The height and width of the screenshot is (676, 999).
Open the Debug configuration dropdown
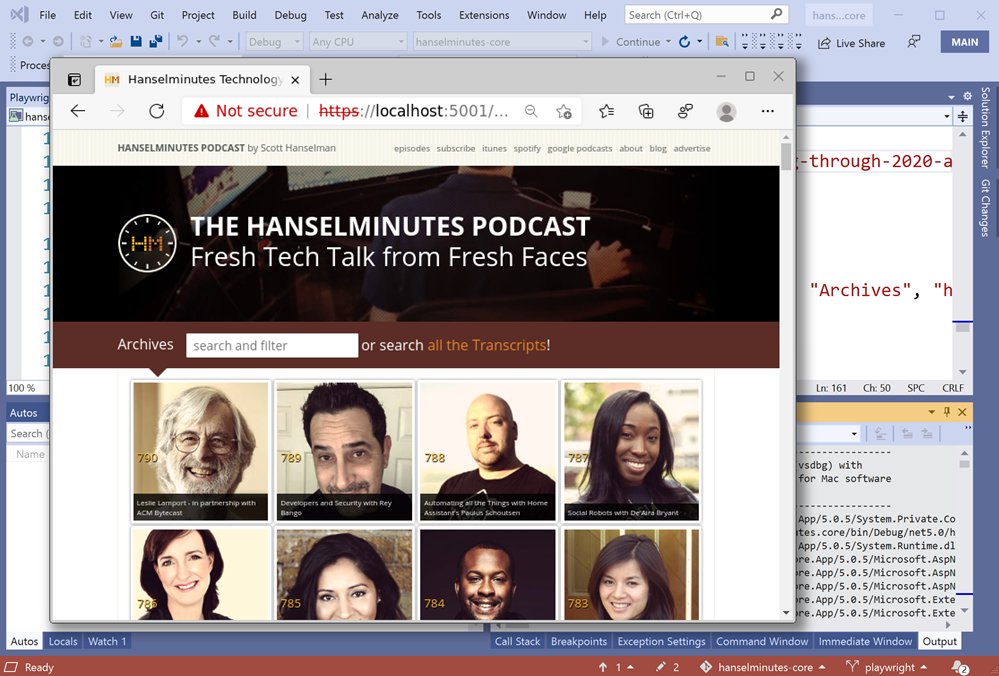(274, 41)
